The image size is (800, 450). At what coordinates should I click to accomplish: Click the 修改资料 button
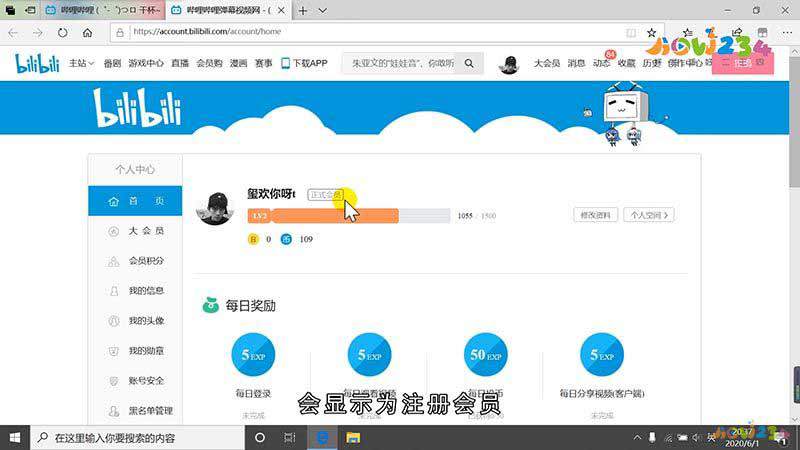pyautogui.click(x=595, y=215)
